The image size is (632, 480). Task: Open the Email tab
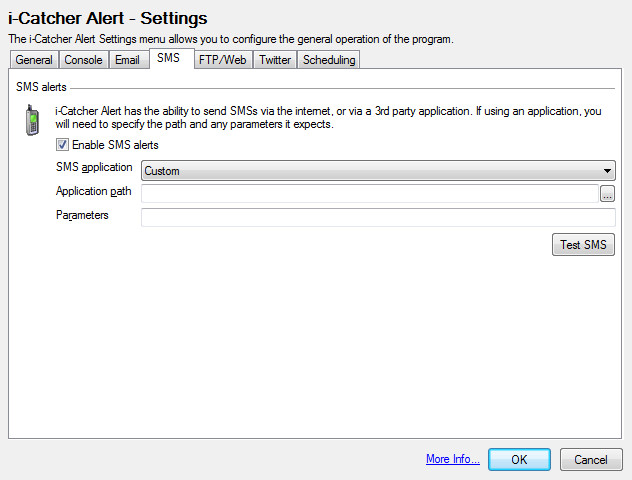pyautogui.click(x=127, y=60)
